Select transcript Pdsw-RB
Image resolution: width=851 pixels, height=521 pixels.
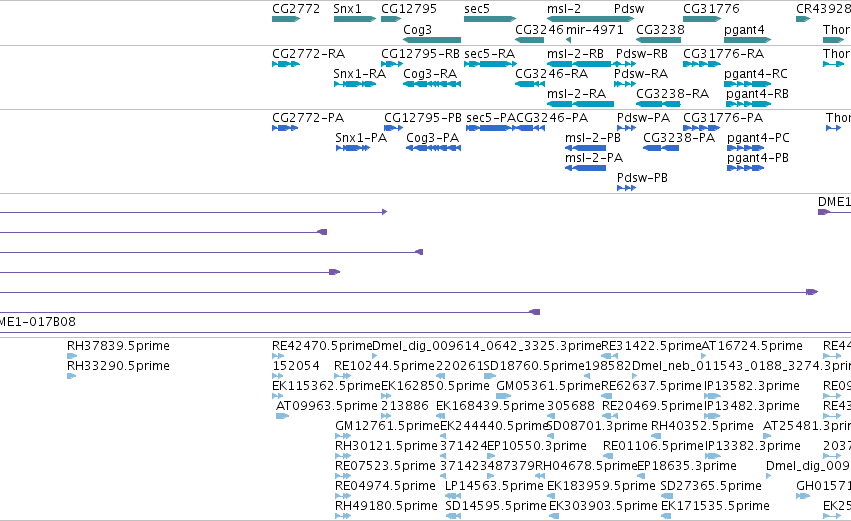626,64
